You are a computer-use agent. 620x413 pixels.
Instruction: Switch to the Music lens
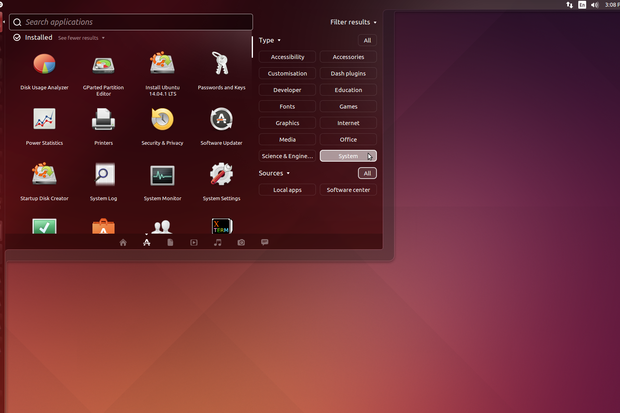217,242
